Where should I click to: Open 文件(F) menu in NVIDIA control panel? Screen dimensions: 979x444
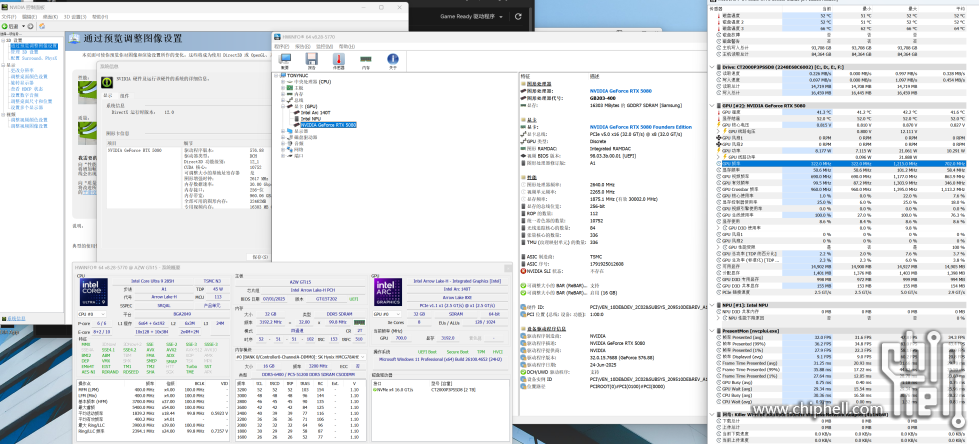9,17
